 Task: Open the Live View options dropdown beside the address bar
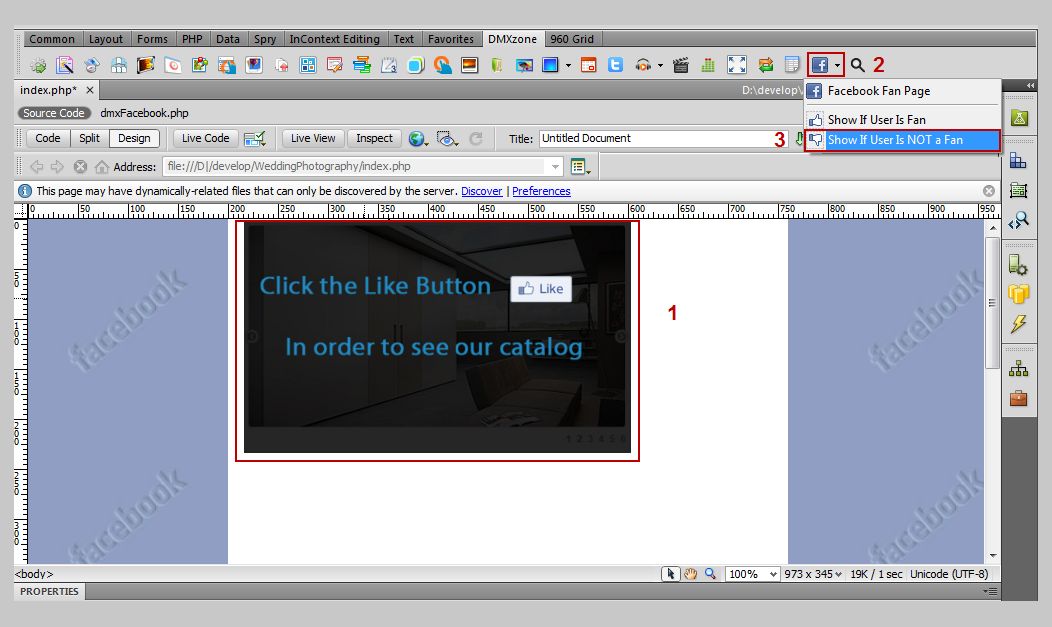coord(580,166)
